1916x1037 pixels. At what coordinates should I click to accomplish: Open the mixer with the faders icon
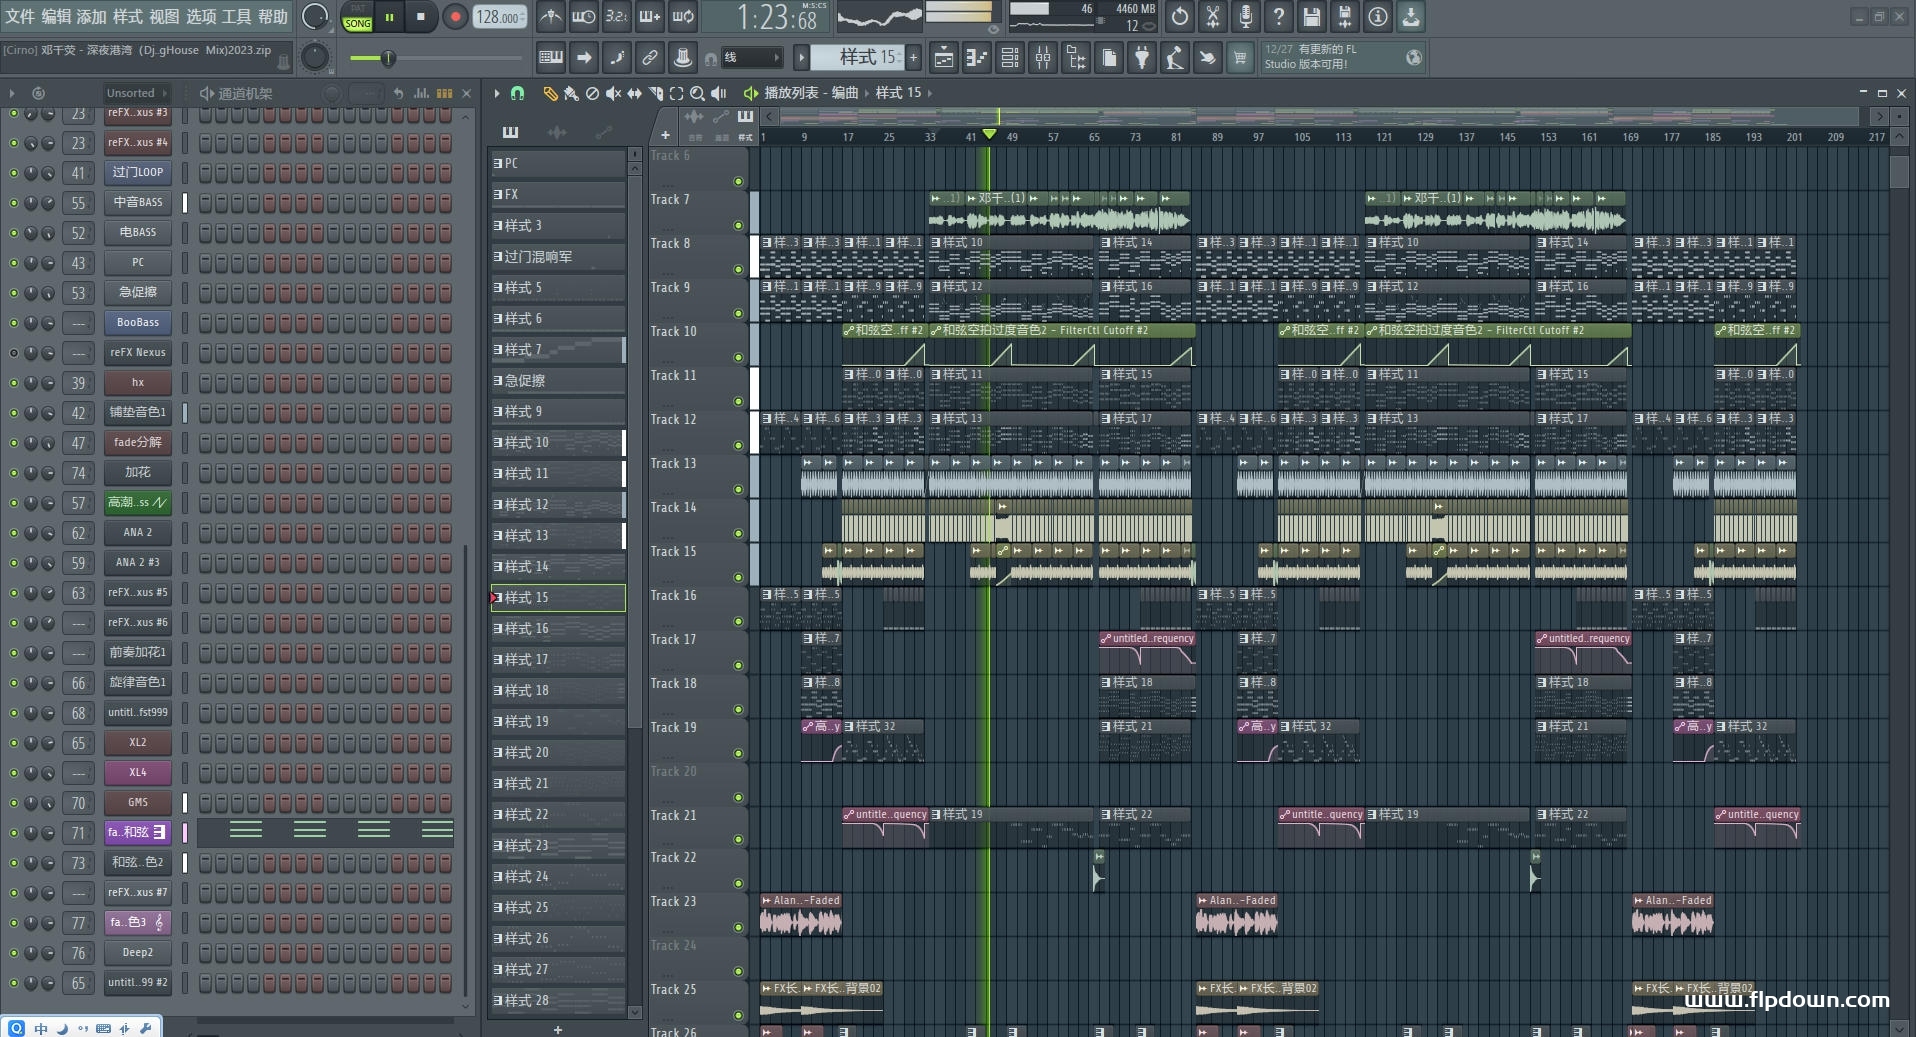coord(1043,58)
